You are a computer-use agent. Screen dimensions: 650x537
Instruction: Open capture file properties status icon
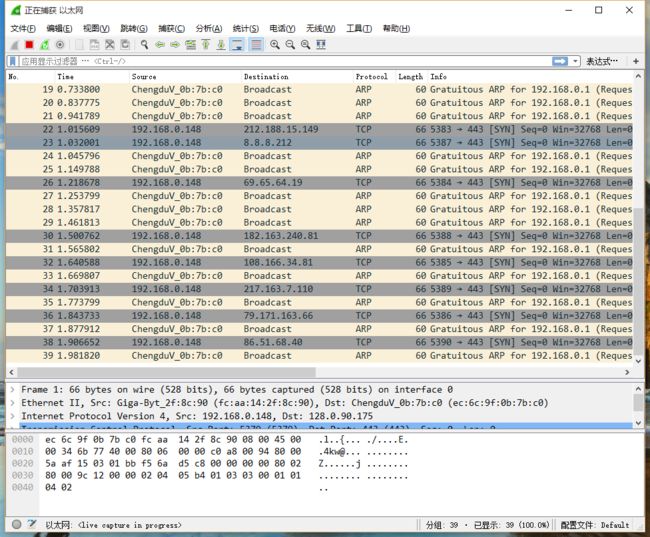[32, 525]
